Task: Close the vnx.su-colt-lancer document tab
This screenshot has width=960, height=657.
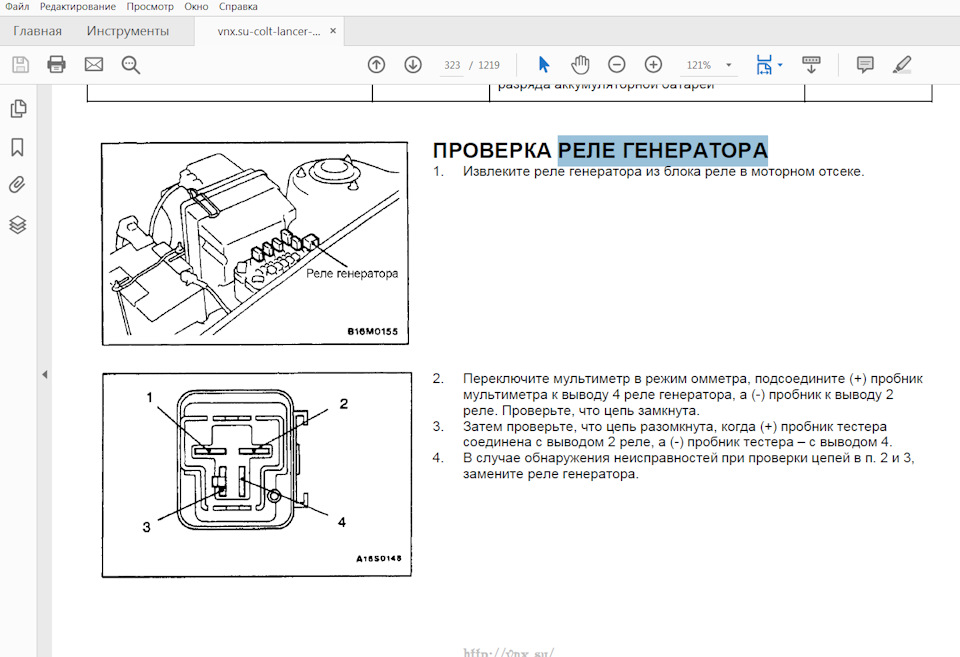Action: [x=333, y=31]
